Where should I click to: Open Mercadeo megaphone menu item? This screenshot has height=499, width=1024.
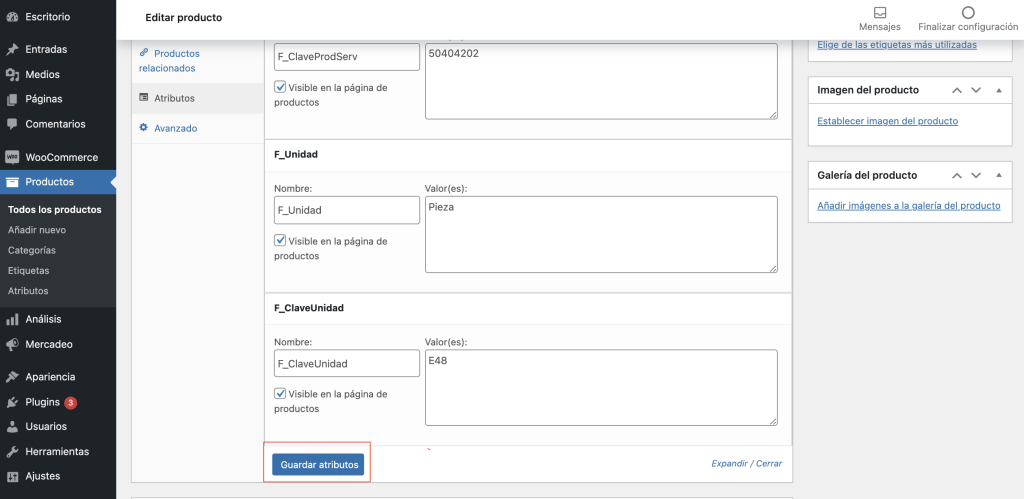tap(58, 344)
